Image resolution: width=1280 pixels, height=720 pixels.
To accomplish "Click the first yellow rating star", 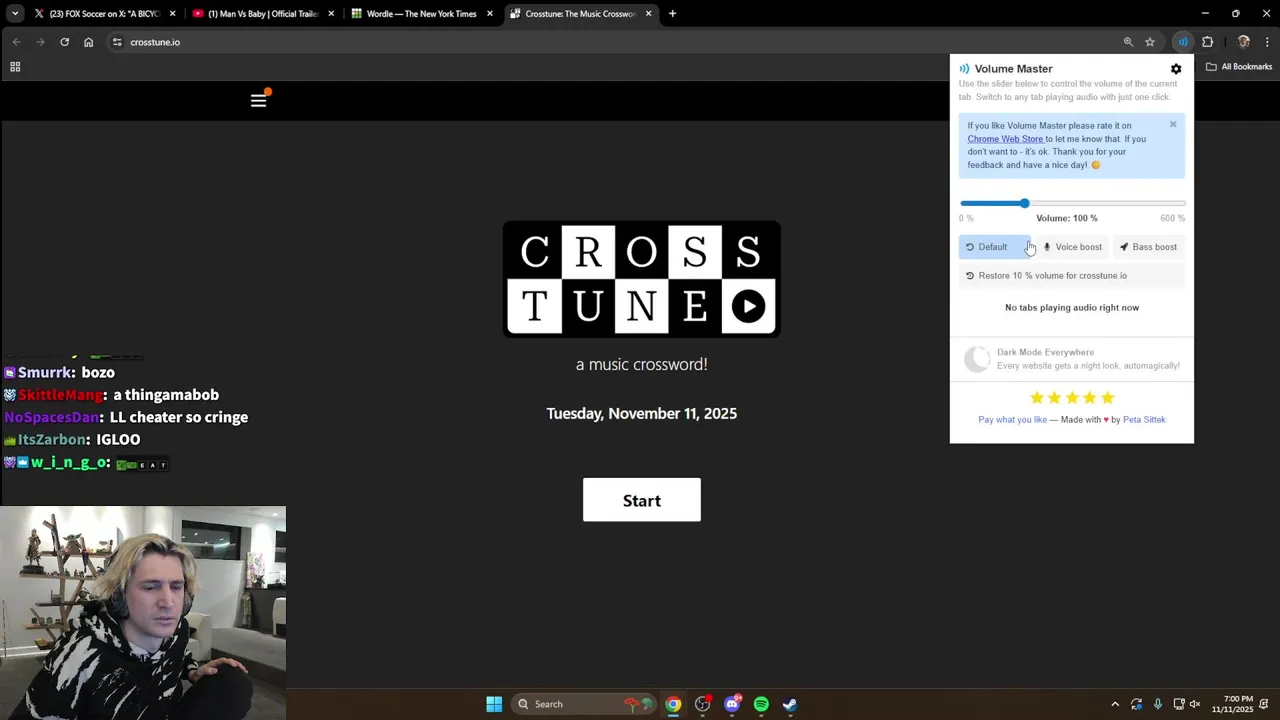I will (1037, 398).
